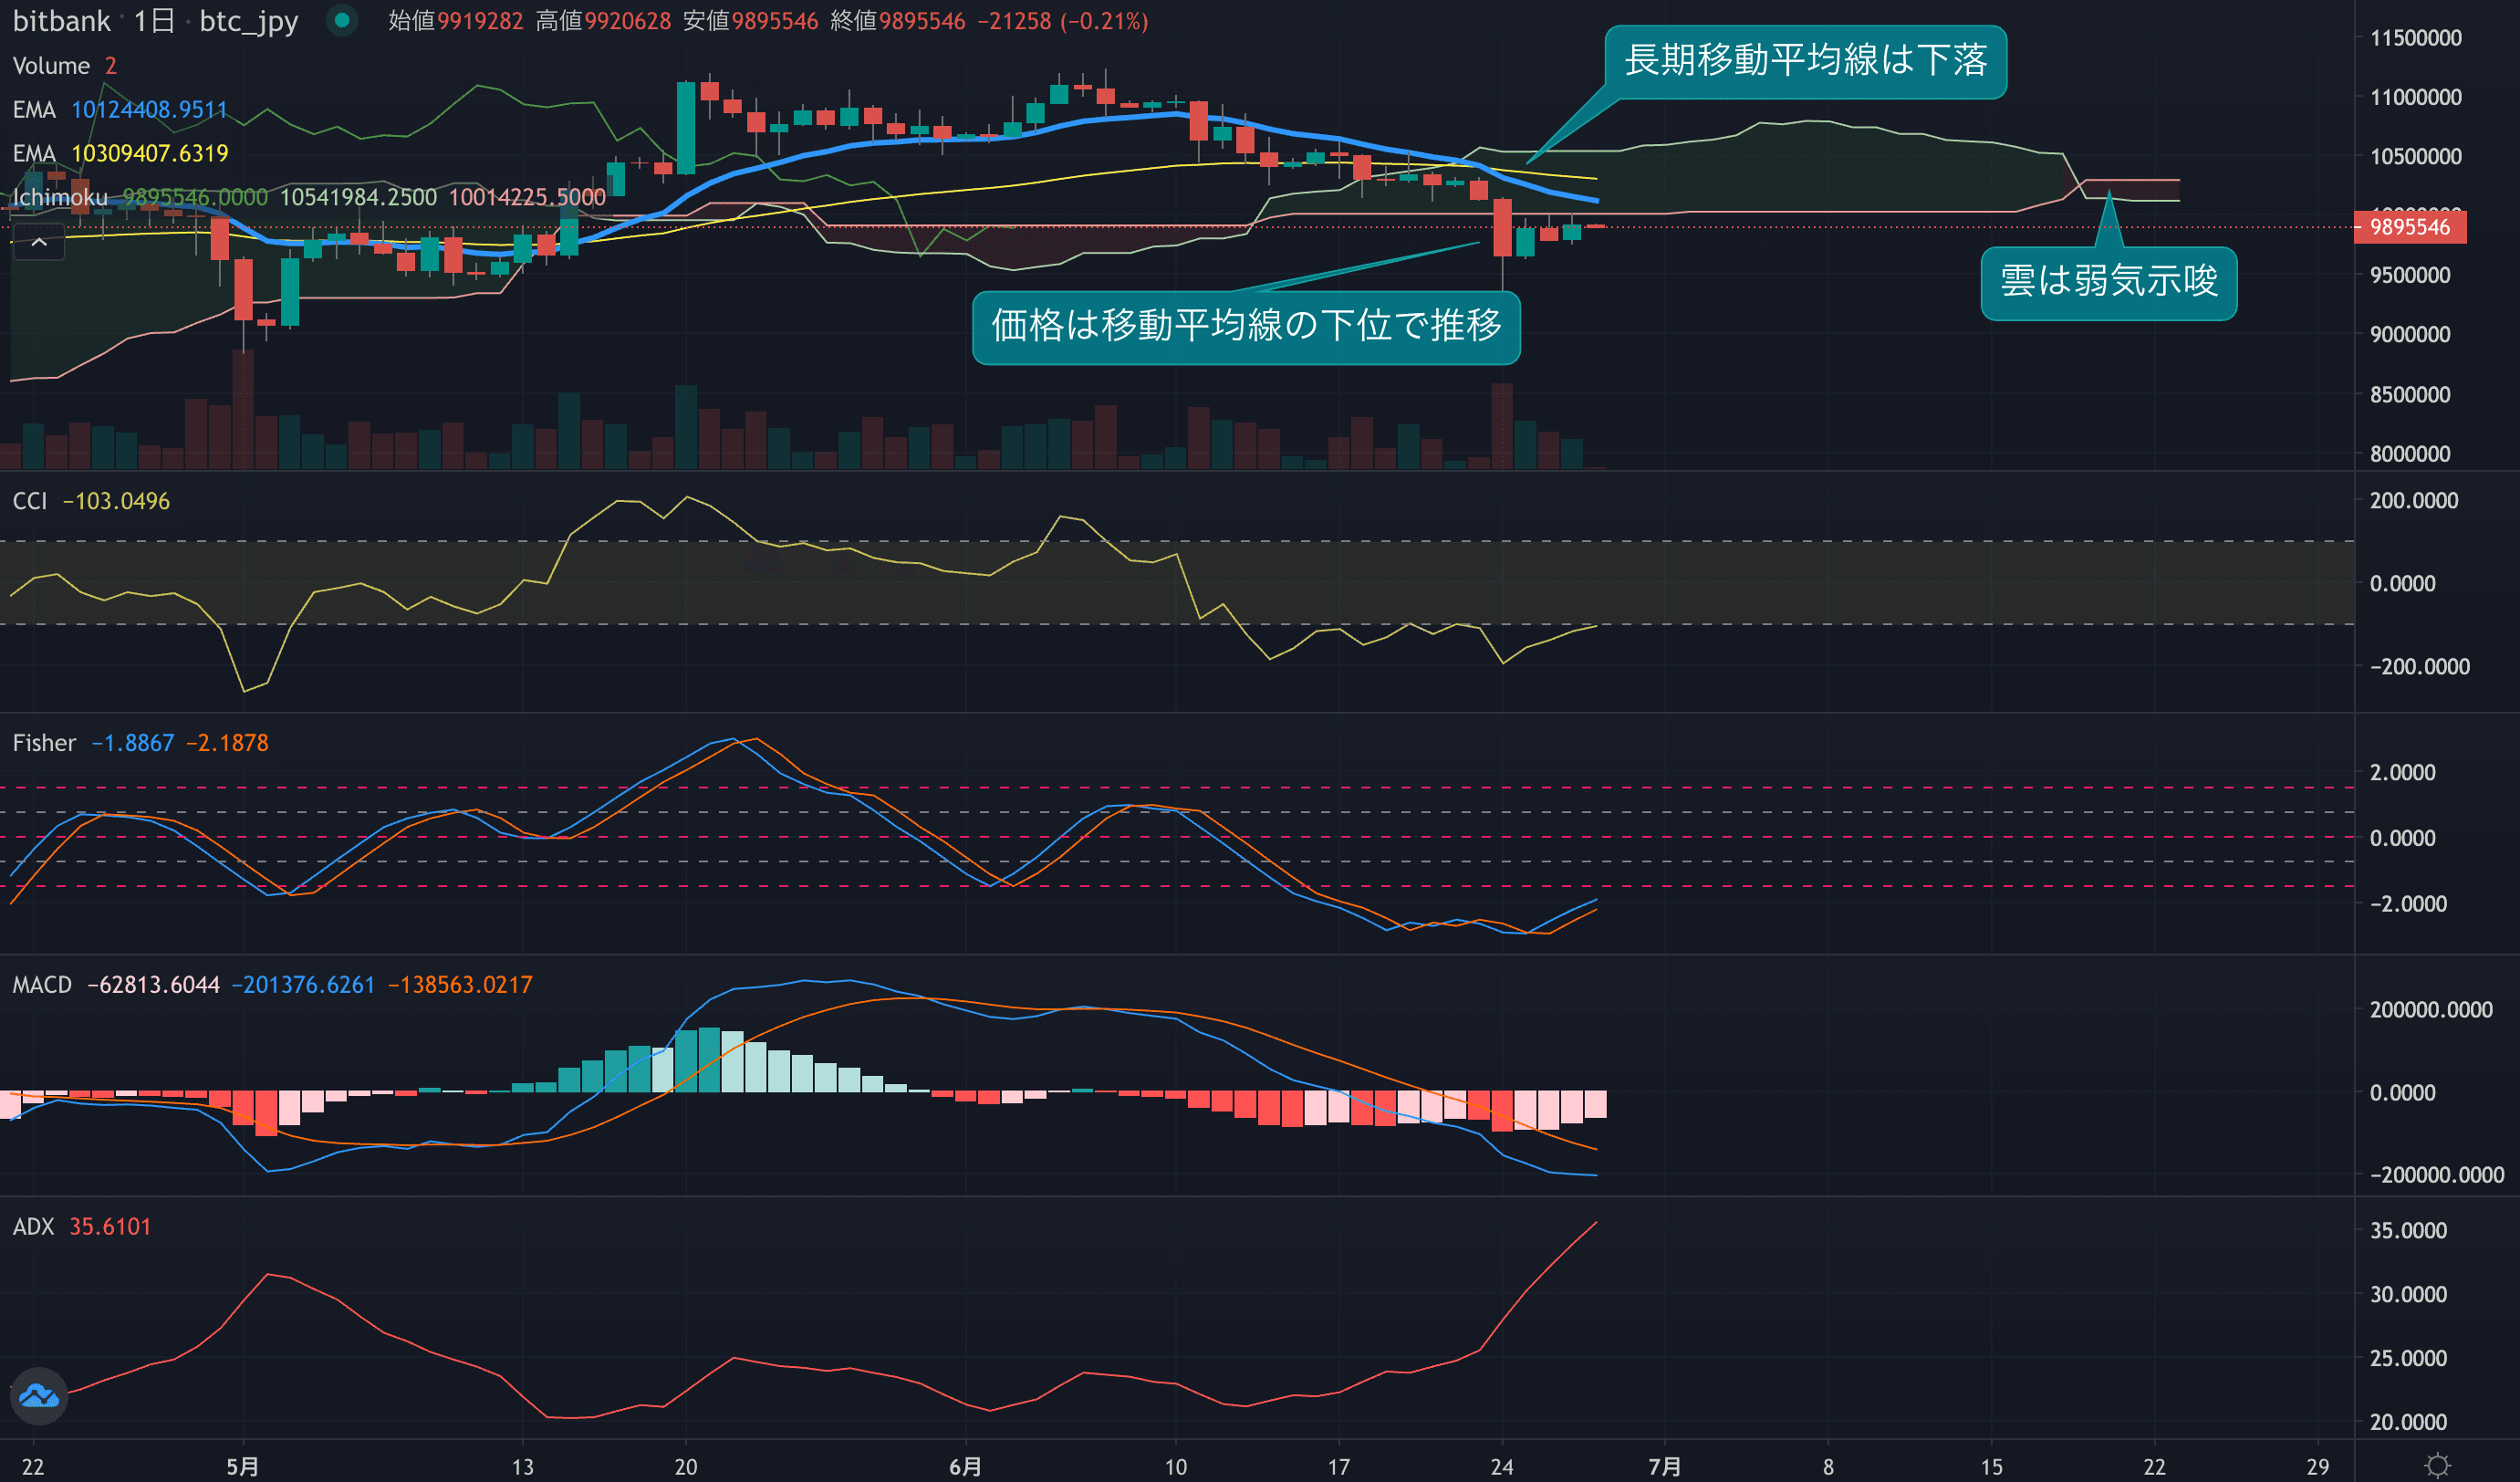Select the 雲は弱気示唆 callout annotation
The height and width of the screenshot is (1482, 2520).
[2108, 283]
